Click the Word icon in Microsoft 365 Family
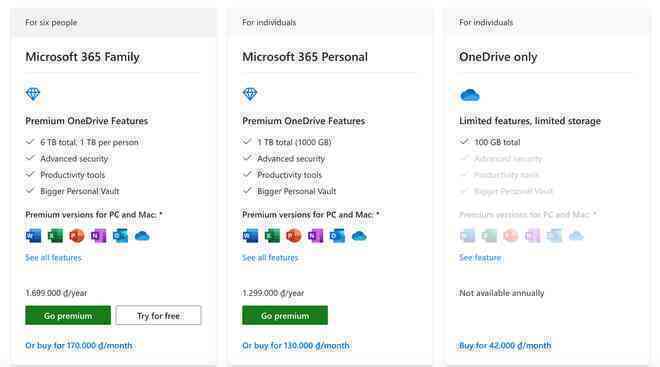 pos(34,236)
